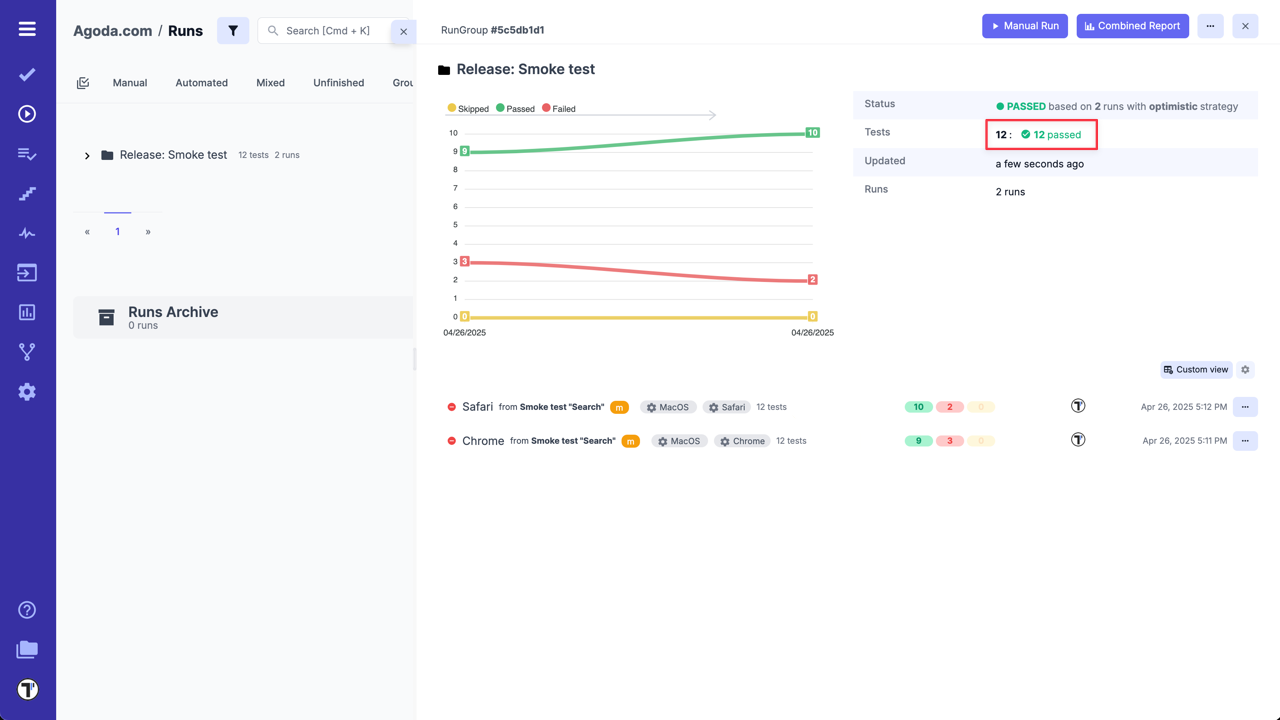Open Pulse via the heartbeat sidebar icon
The height and width of the screenshot is (720, 1280).
27,233
